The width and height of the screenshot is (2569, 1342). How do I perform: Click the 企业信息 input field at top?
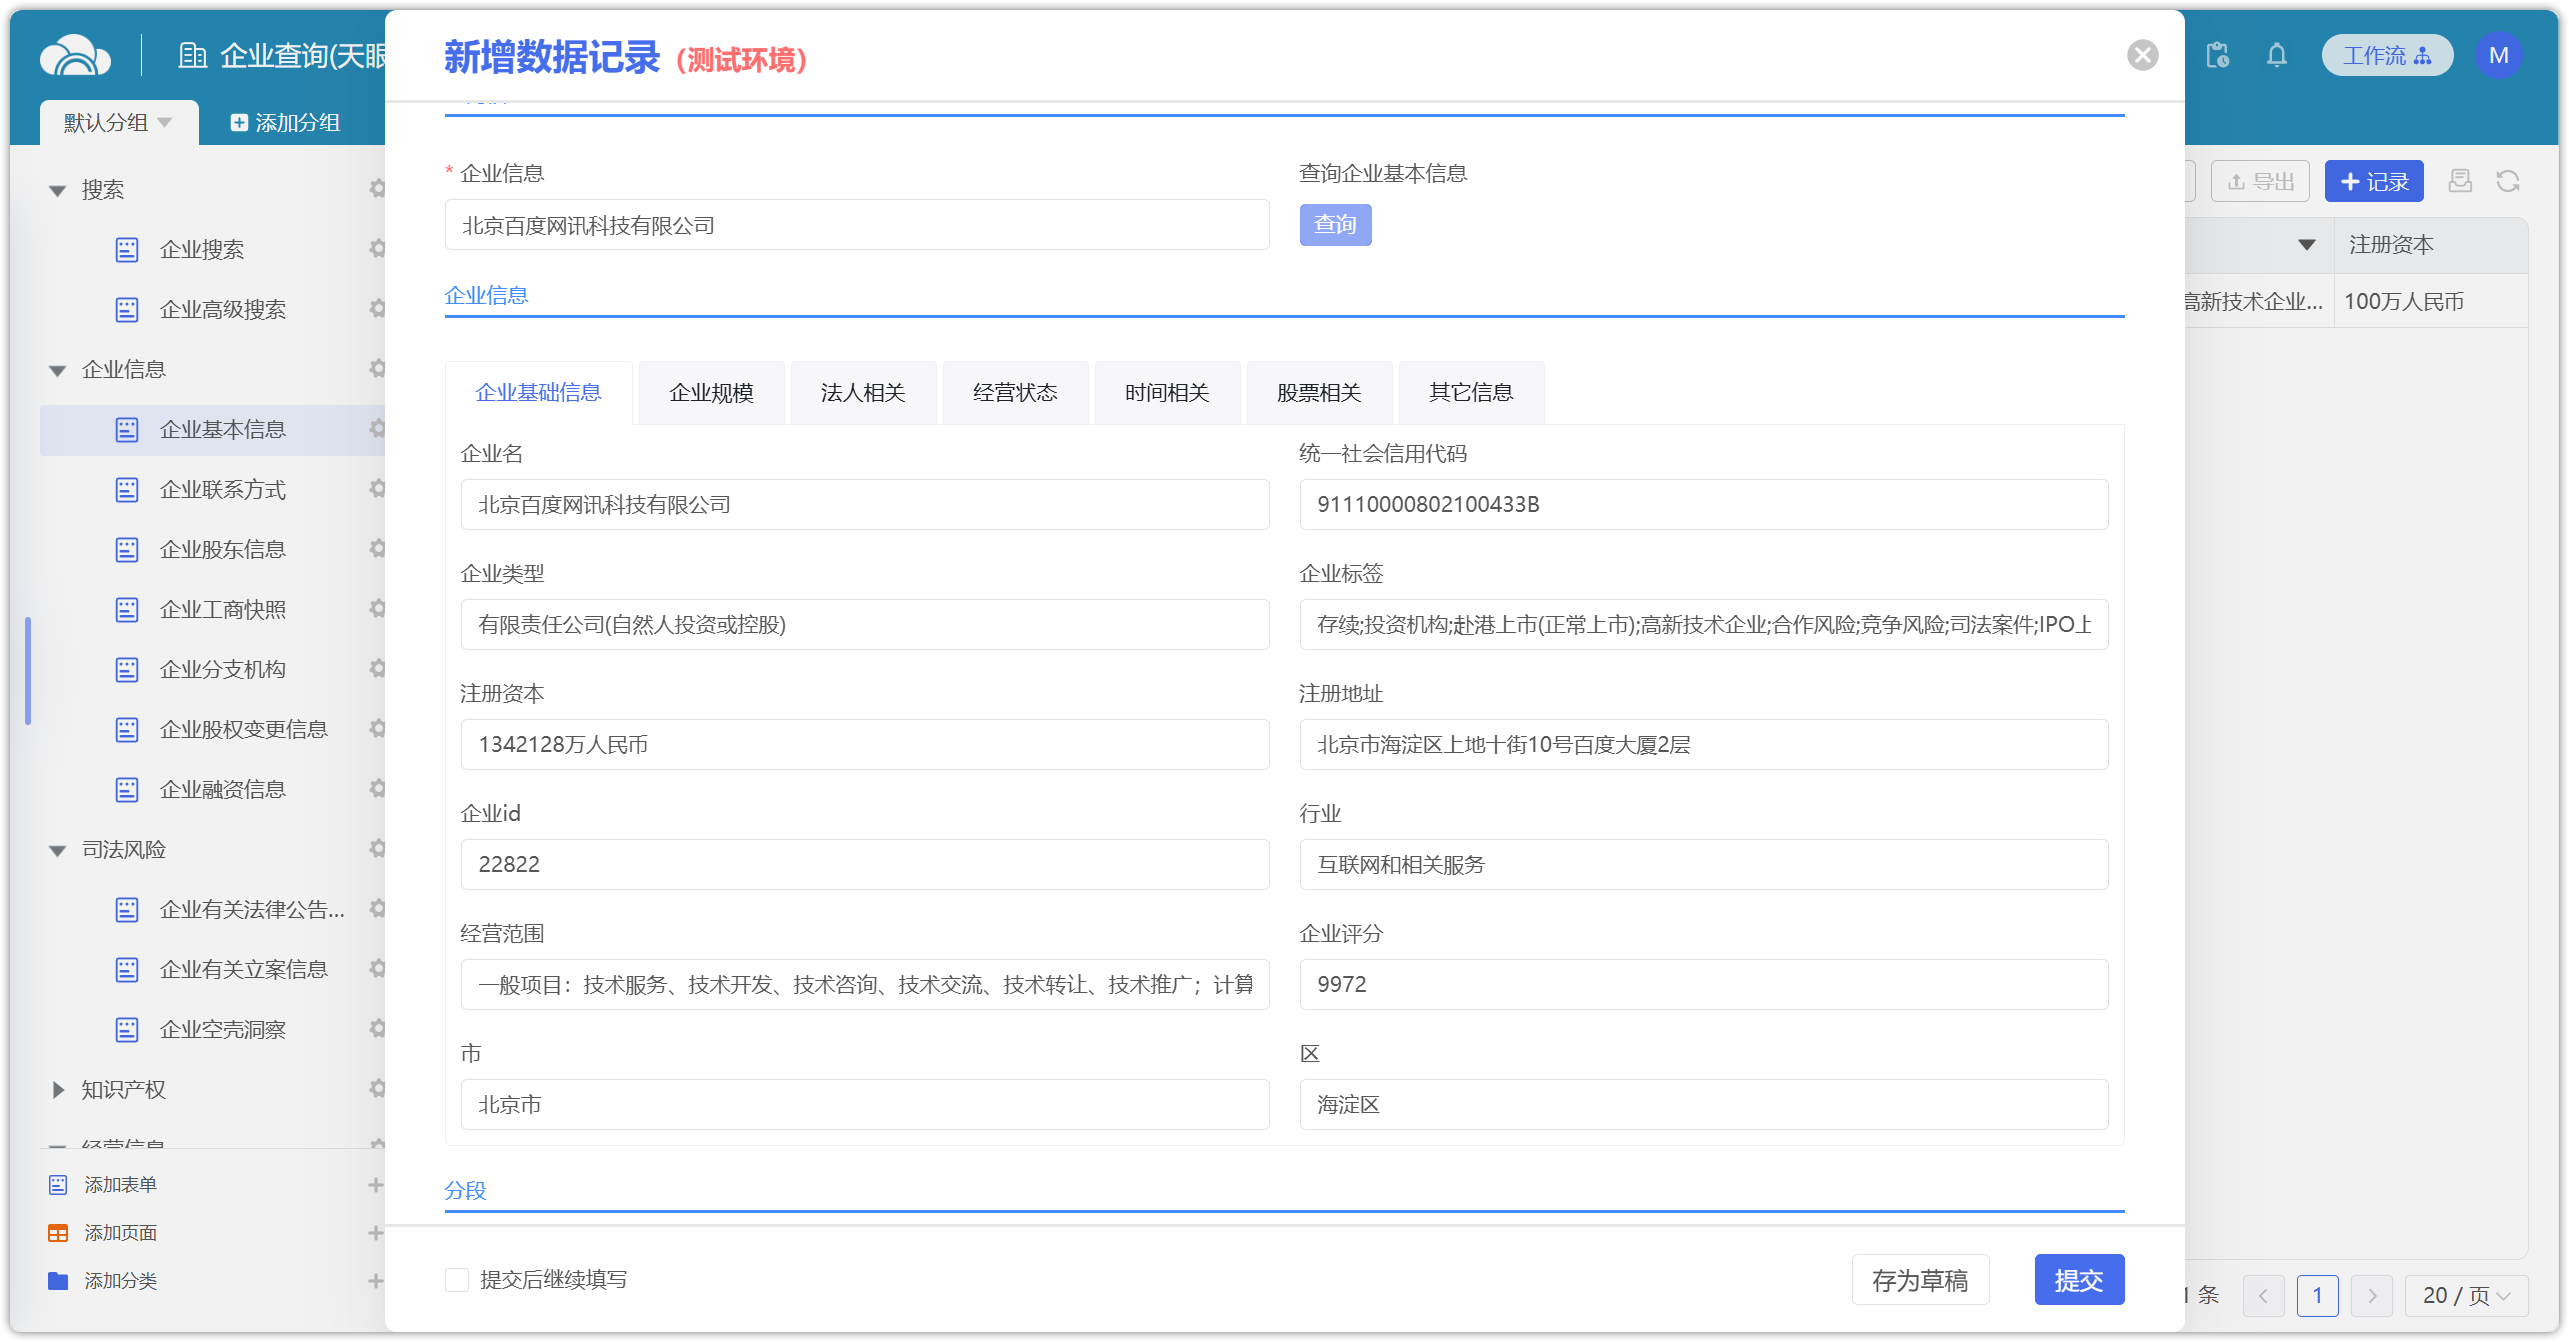click(x=857, y=225)
